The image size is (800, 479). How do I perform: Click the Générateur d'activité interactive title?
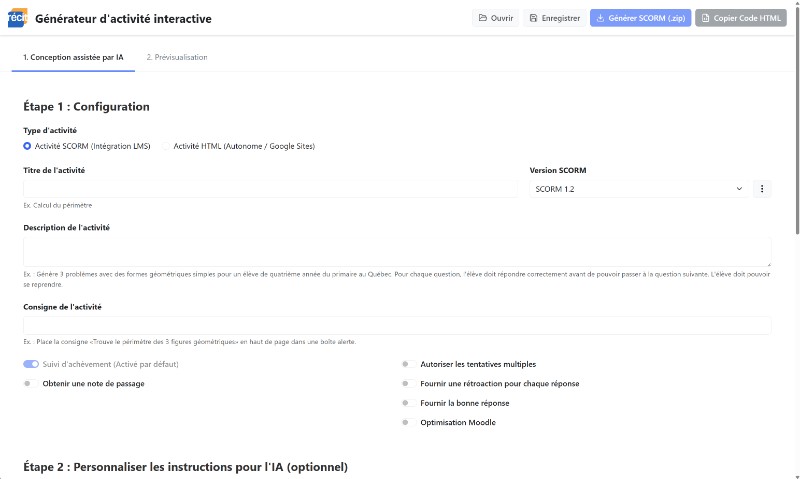tap(123, 19)
